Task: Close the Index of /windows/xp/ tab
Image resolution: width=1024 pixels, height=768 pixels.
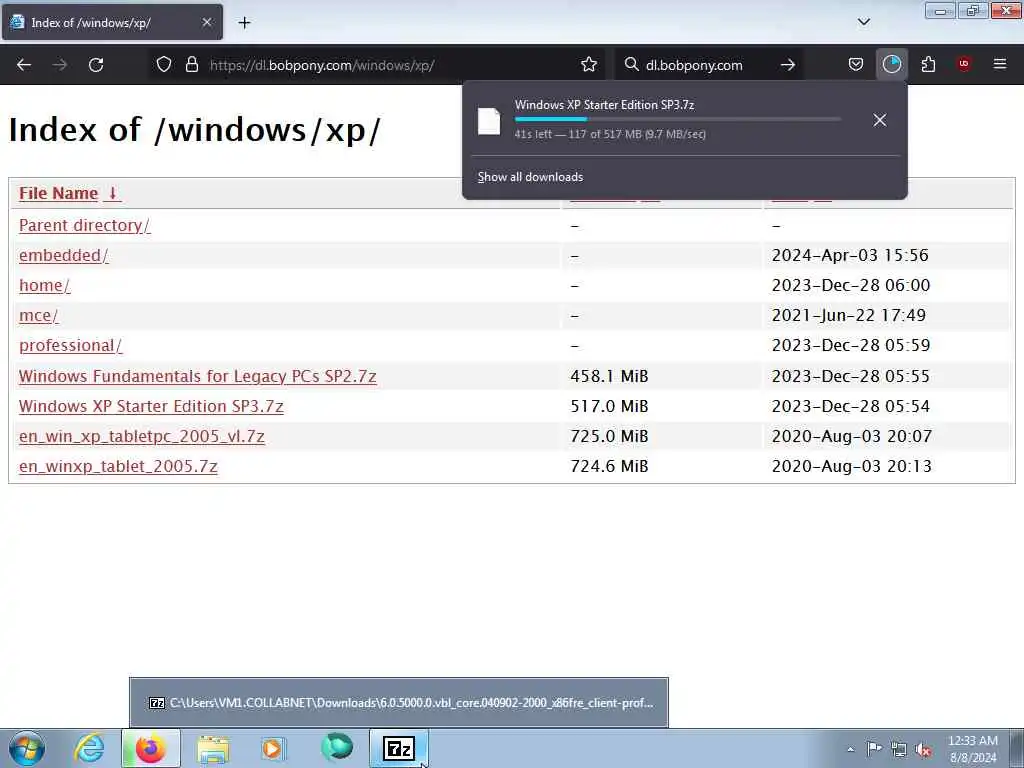Action: 206,22
